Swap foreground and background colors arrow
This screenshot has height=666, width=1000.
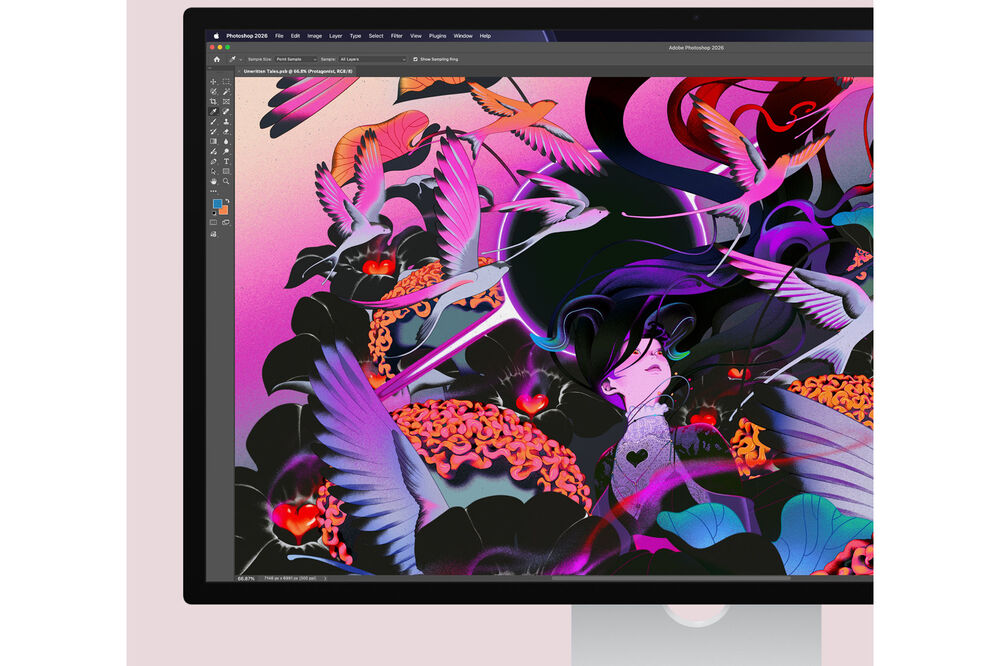[x=227, y=201]
